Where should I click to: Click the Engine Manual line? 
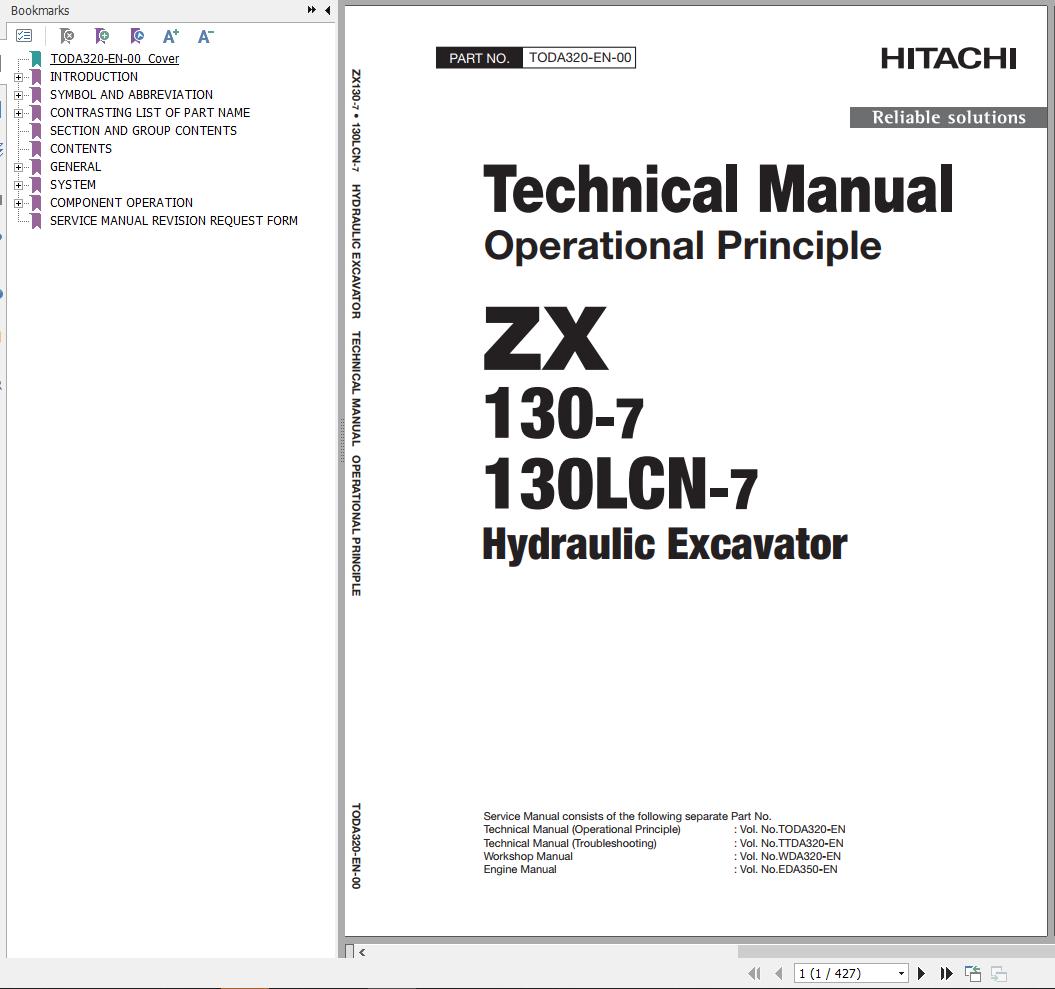coord(661,869)
